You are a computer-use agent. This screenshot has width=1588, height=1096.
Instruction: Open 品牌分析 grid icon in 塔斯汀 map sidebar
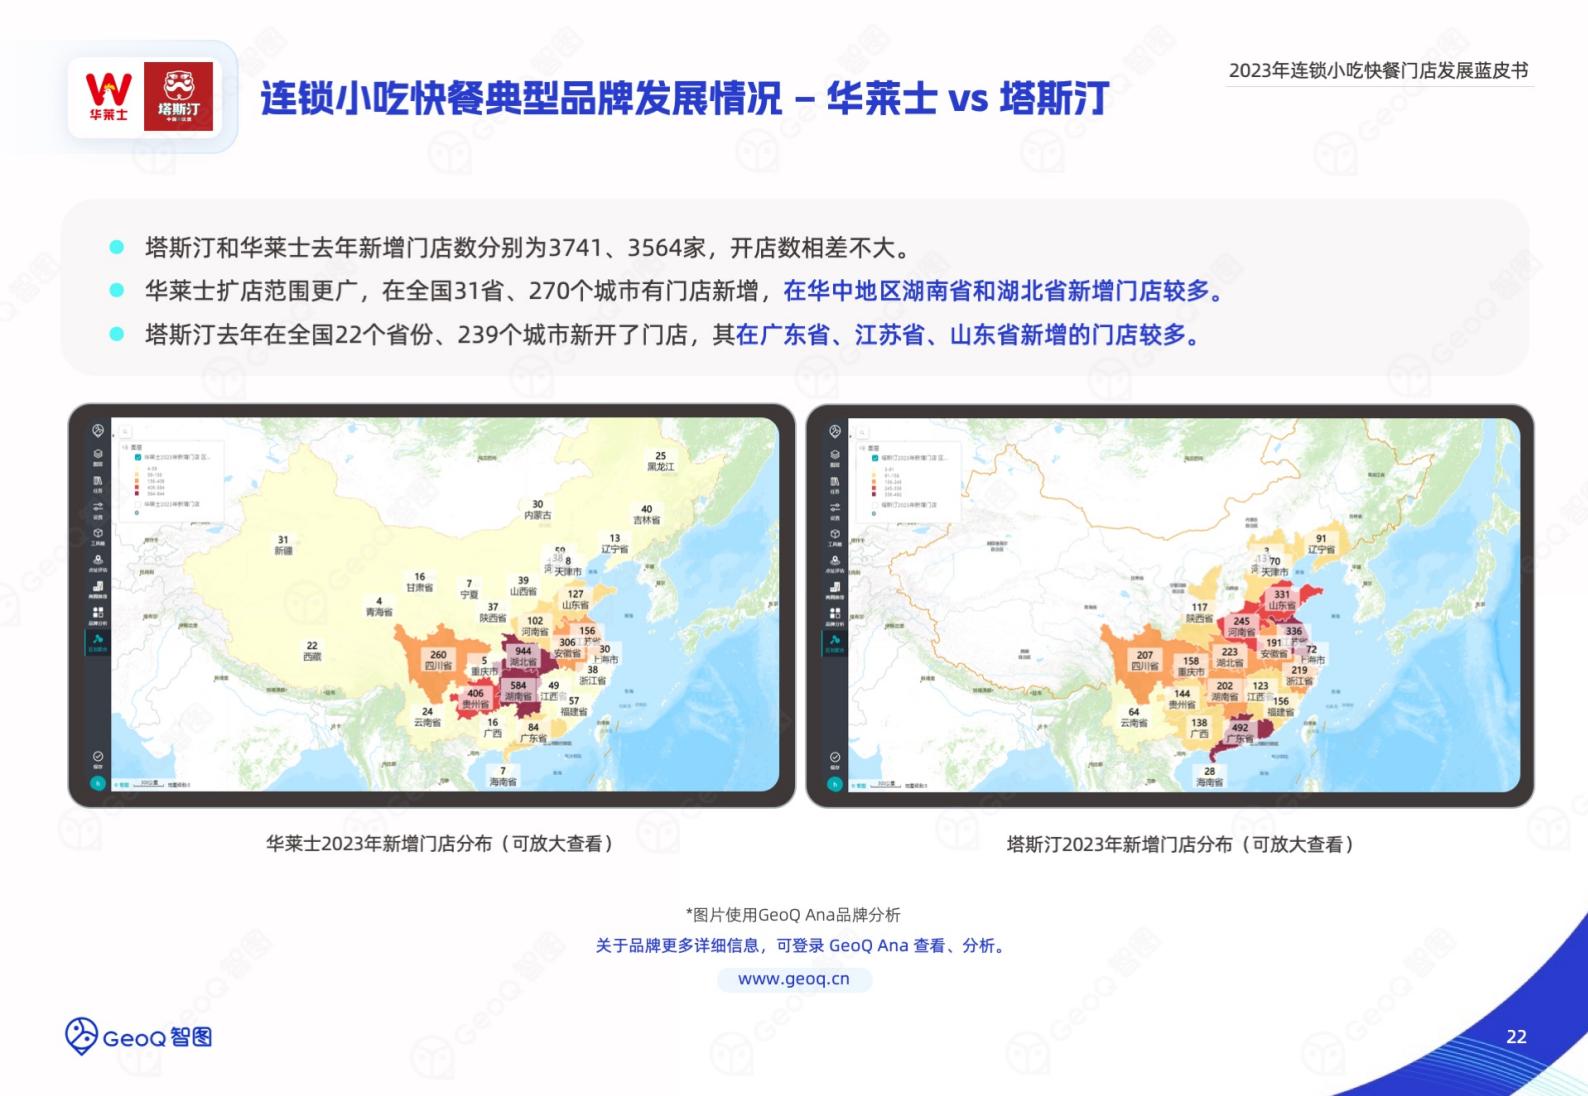835,615
